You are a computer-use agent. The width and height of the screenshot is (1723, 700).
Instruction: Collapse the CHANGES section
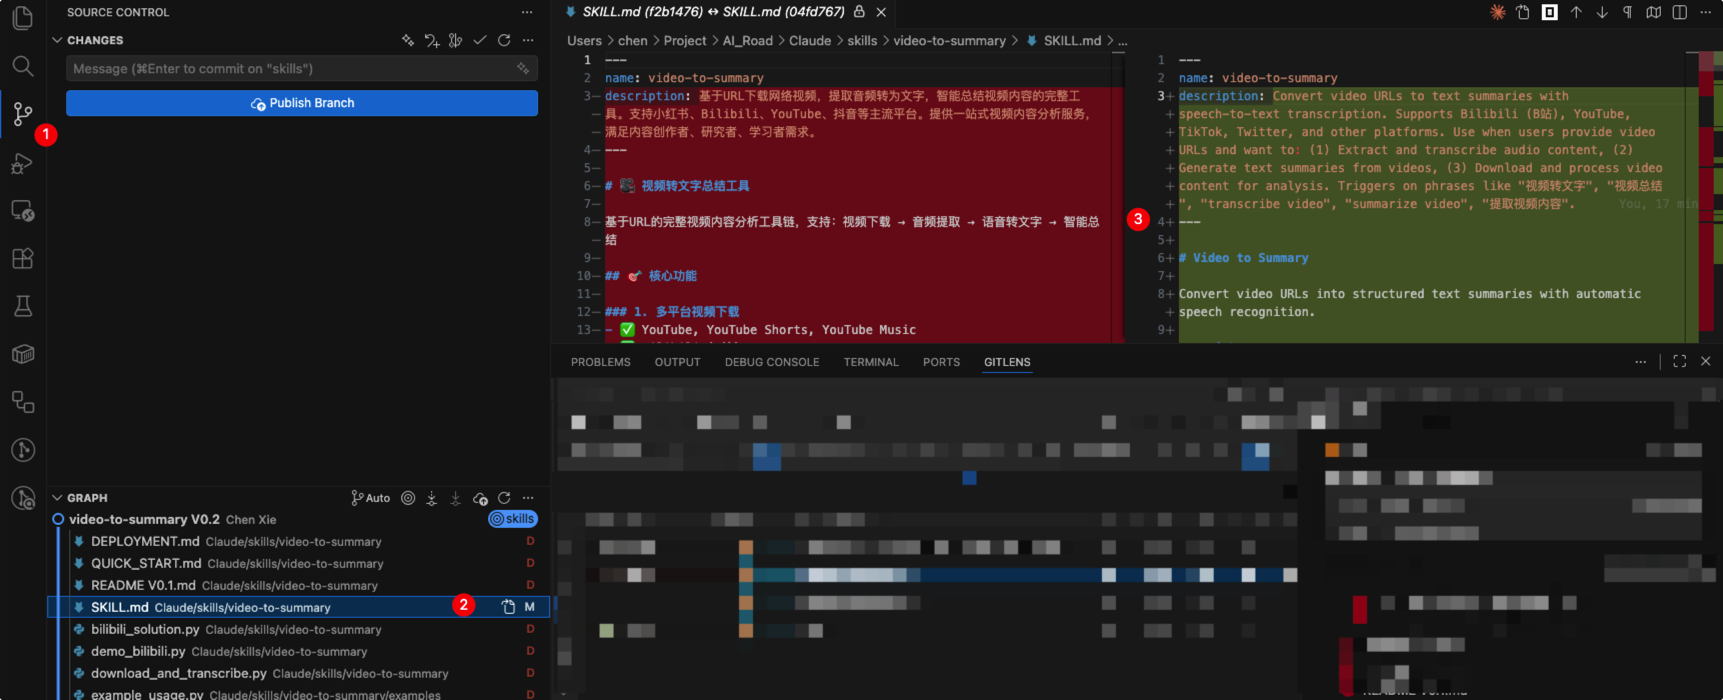pos(57,40)
